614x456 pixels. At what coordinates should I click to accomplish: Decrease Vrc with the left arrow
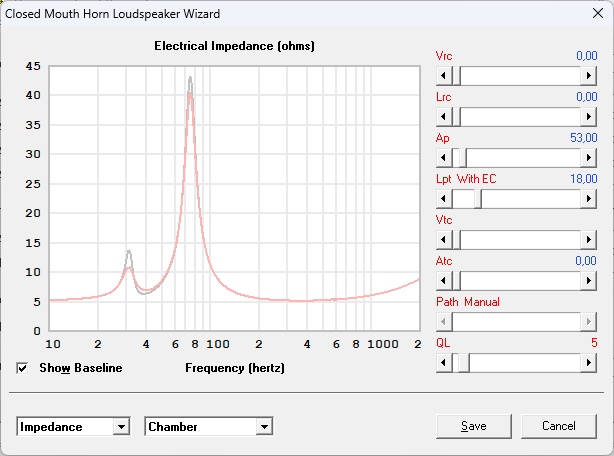(x=444, y=76)
